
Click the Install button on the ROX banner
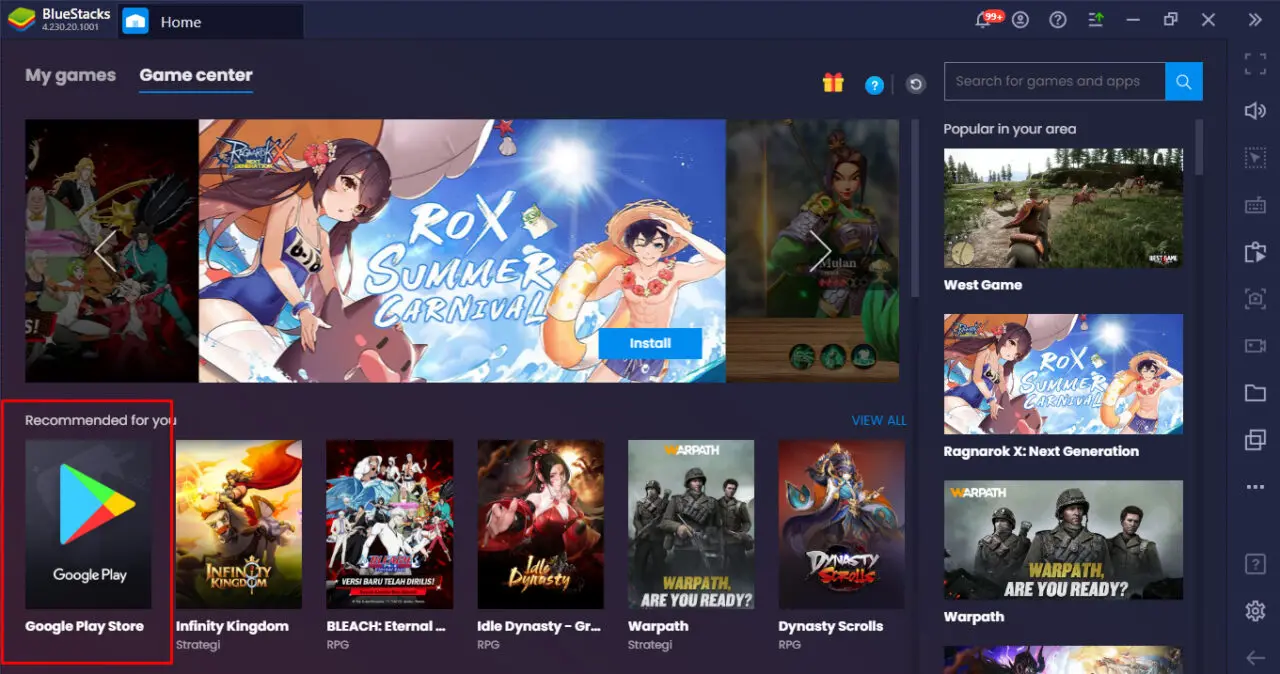click(650, 343)
